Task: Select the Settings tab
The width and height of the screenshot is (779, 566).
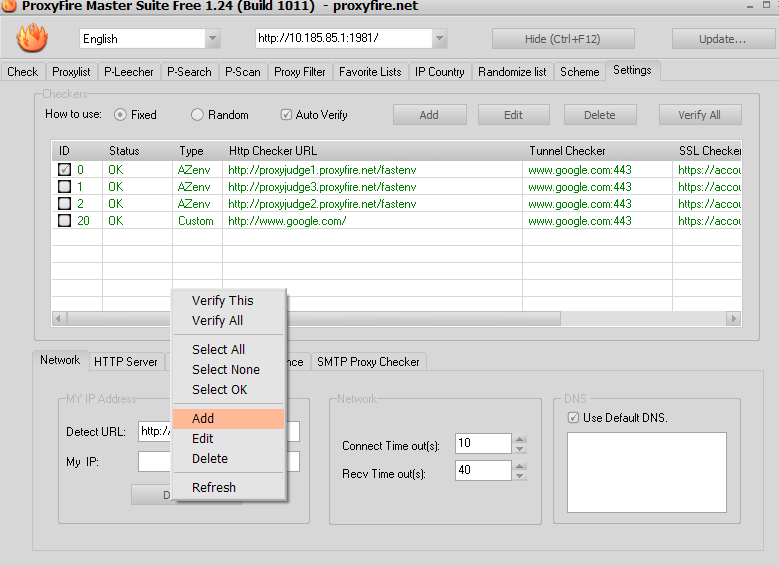Action: [632, 70]
